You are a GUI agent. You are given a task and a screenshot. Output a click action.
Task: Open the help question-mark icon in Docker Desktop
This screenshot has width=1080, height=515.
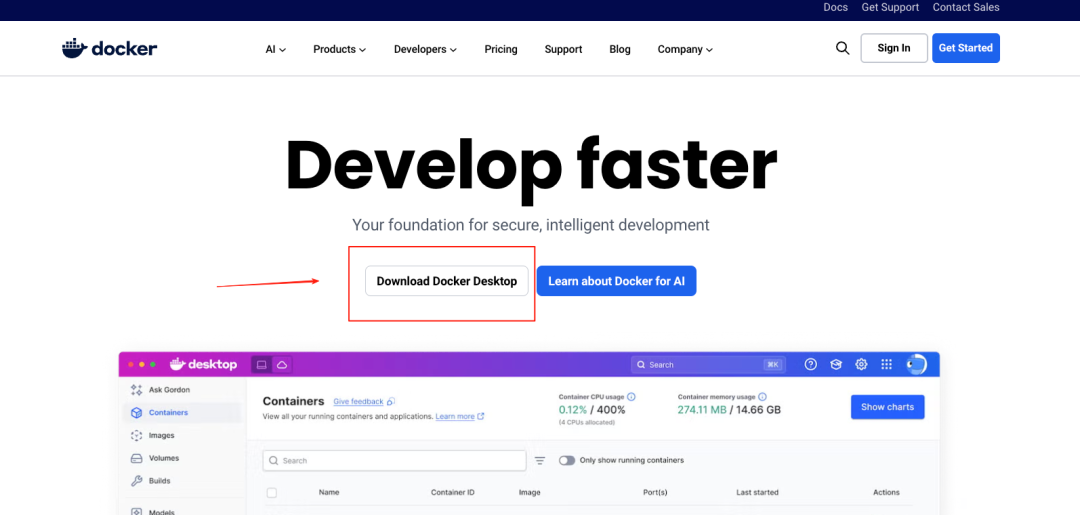click(x=811, y=364)
